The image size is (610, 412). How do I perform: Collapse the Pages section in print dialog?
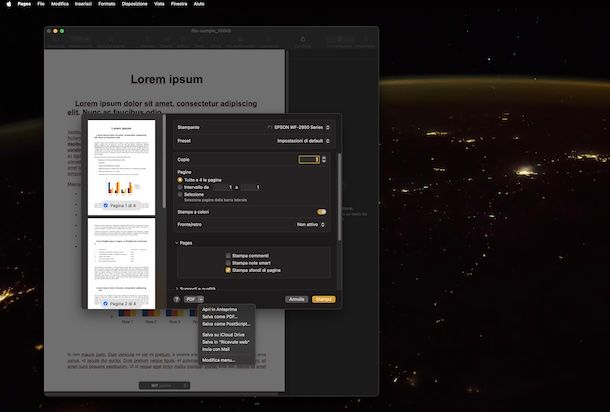point(177,243)
